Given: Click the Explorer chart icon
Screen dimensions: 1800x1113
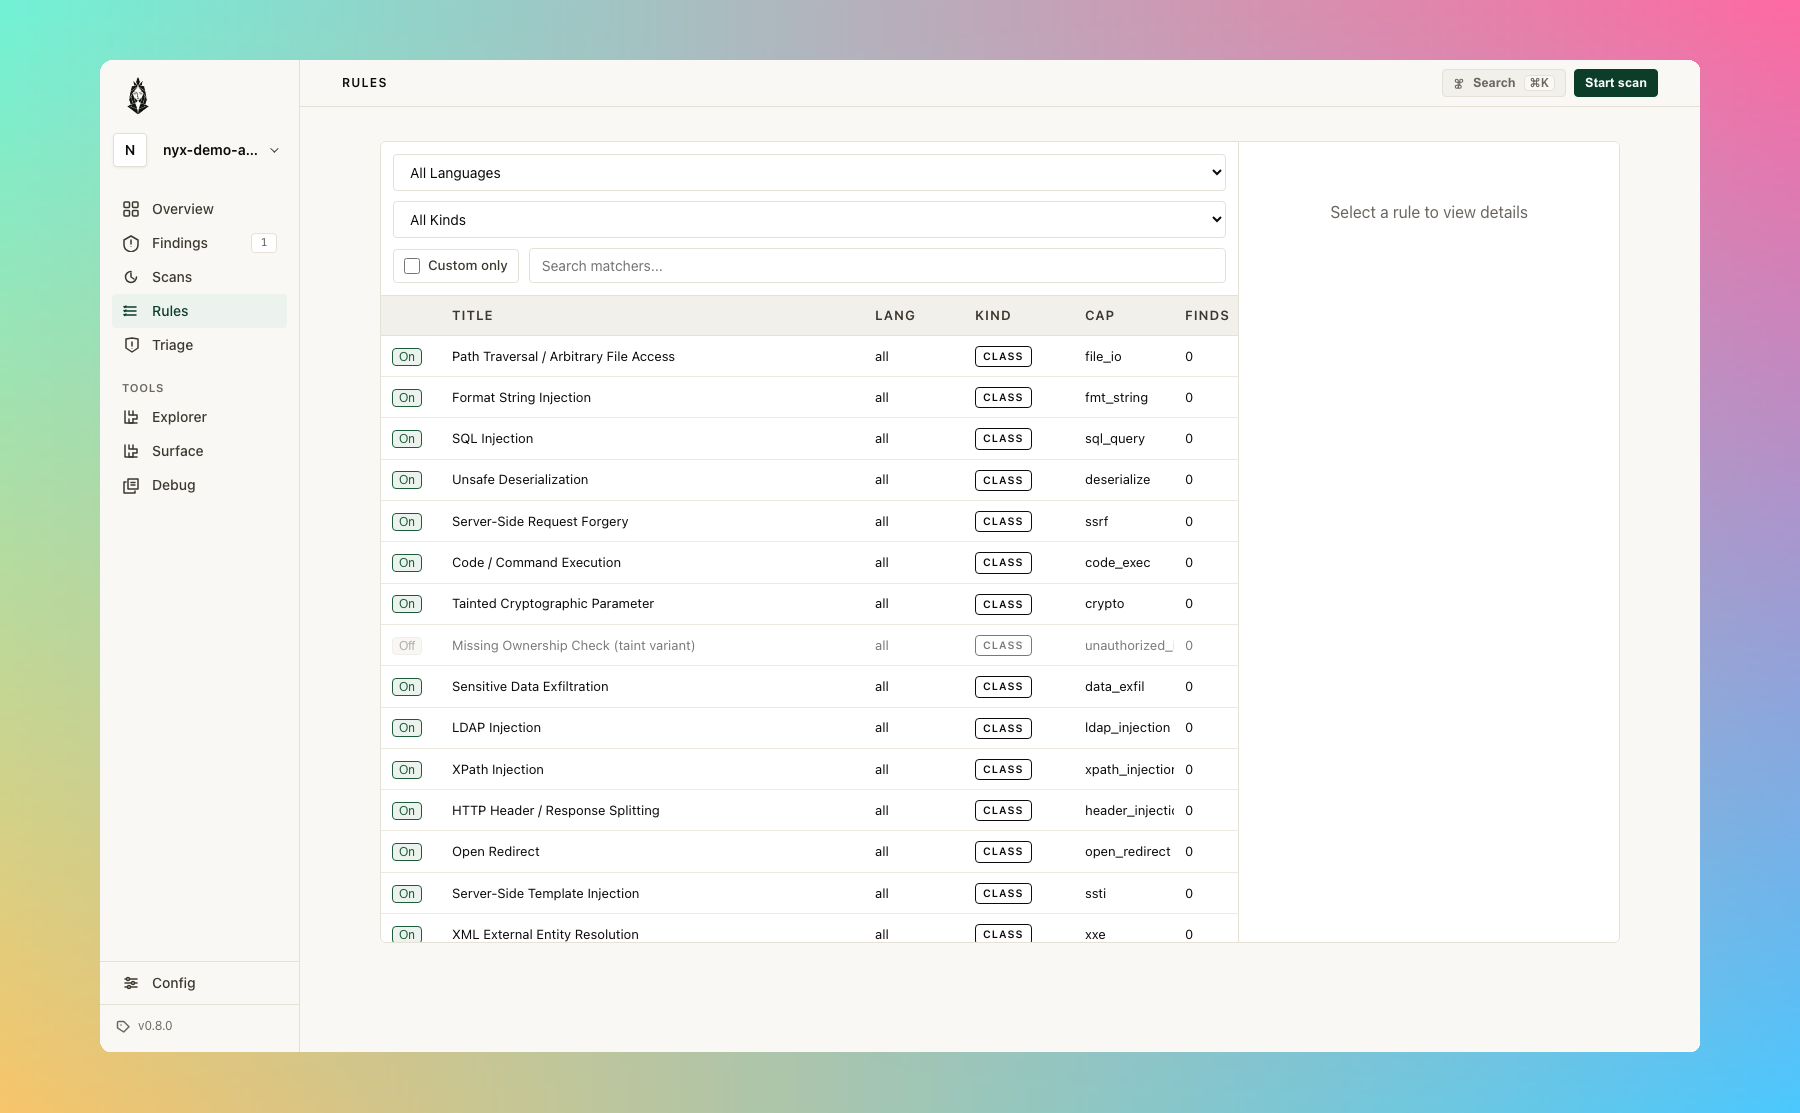Looking at the screenshot, I should [131, 417].
